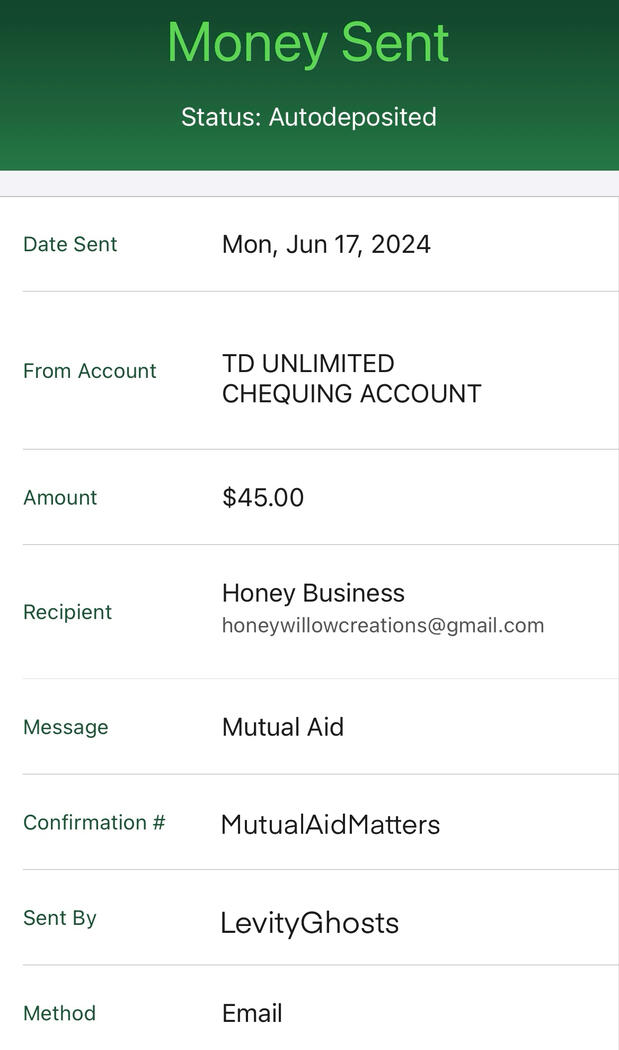The height and width of the screenshot is (1050, 619).
Task: Select the Mutual Aid message text
Action: [x=283, y=727]
